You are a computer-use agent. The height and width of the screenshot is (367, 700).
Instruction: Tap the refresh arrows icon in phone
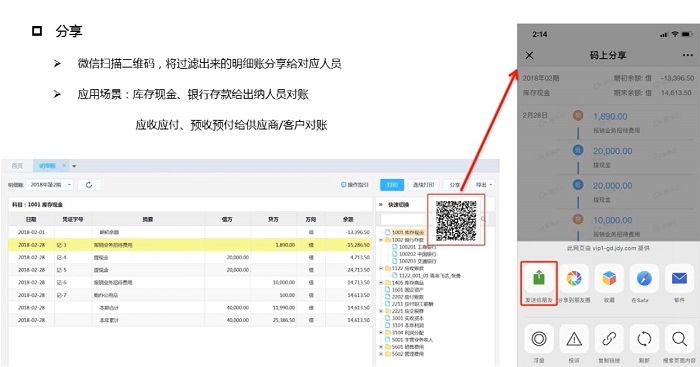644,339
